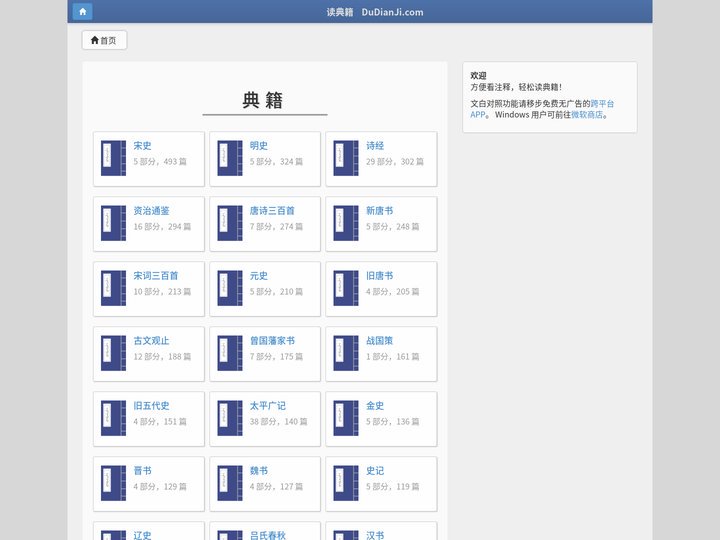Click the book icon for 旧唐书

click(346, 288)
